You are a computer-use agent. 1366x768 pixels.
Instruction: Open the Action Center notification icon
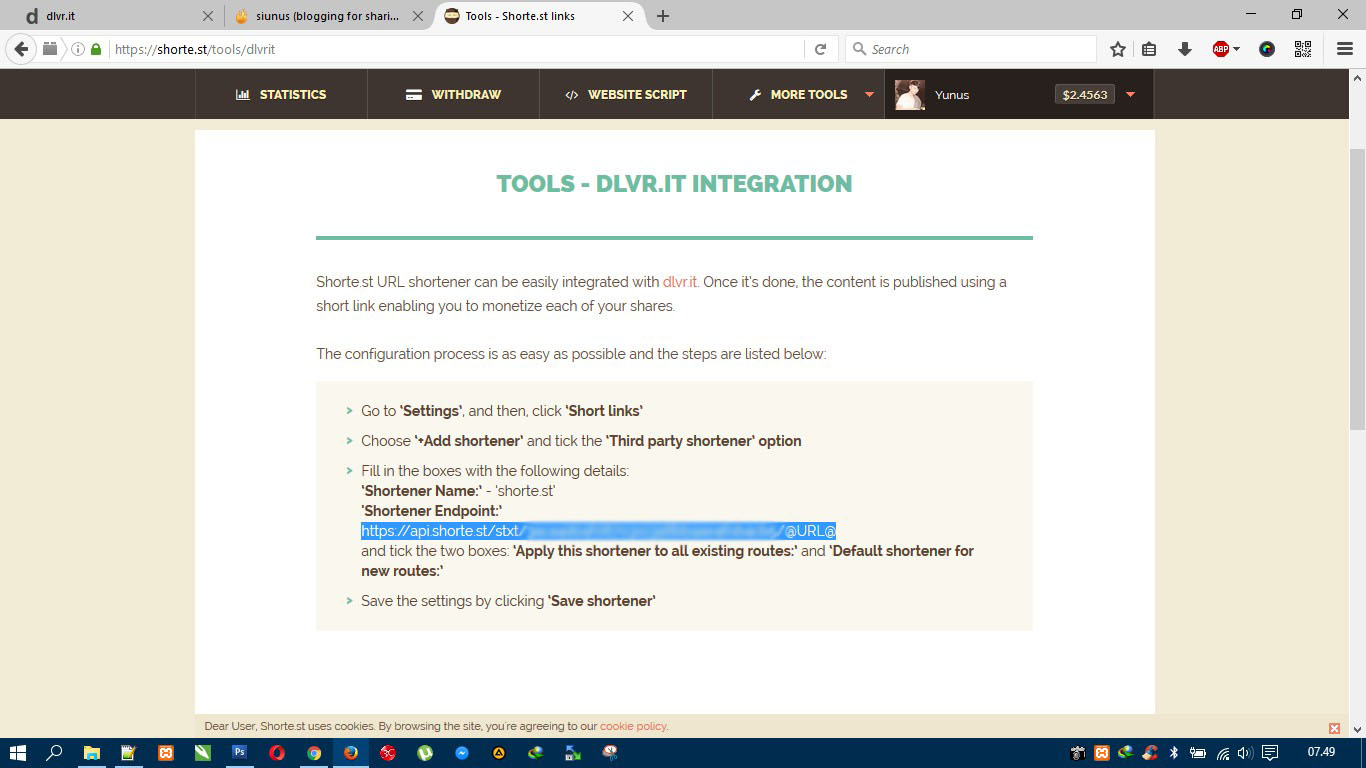tap(1270, 753)
